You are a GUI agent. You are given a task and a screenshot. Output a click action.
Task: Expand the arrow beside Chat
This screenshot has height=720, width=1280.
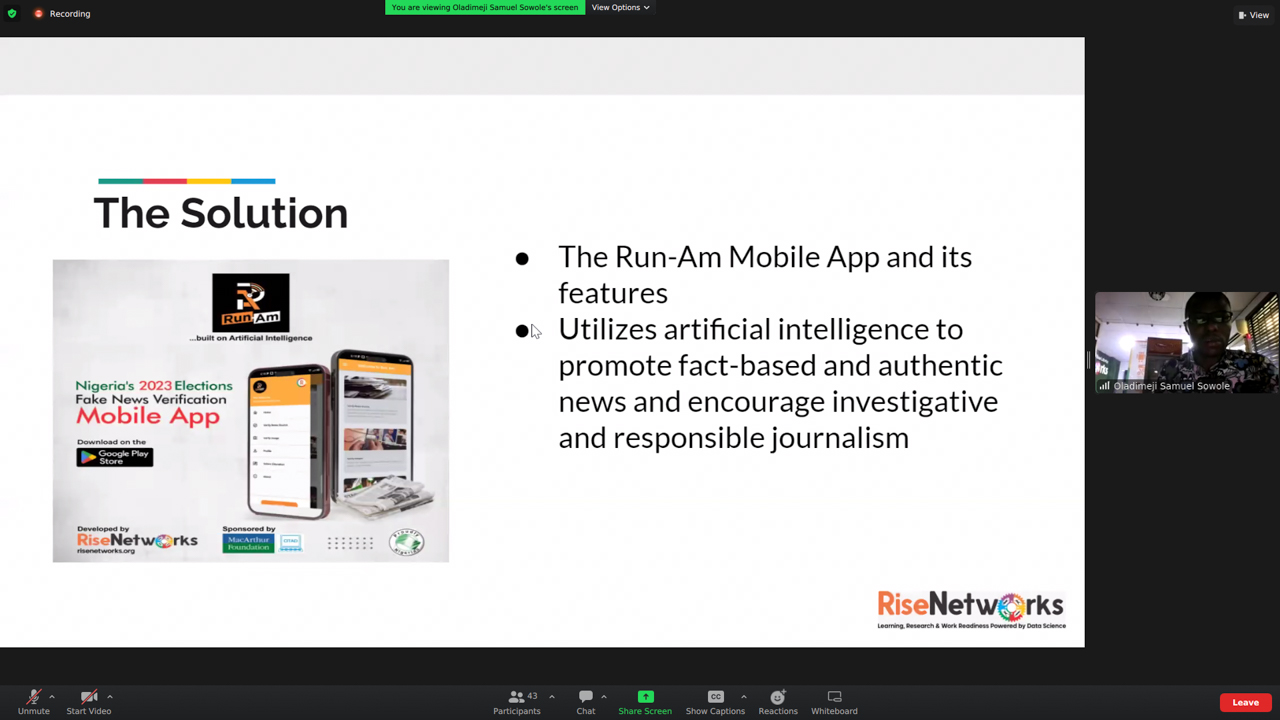[604, 697]
